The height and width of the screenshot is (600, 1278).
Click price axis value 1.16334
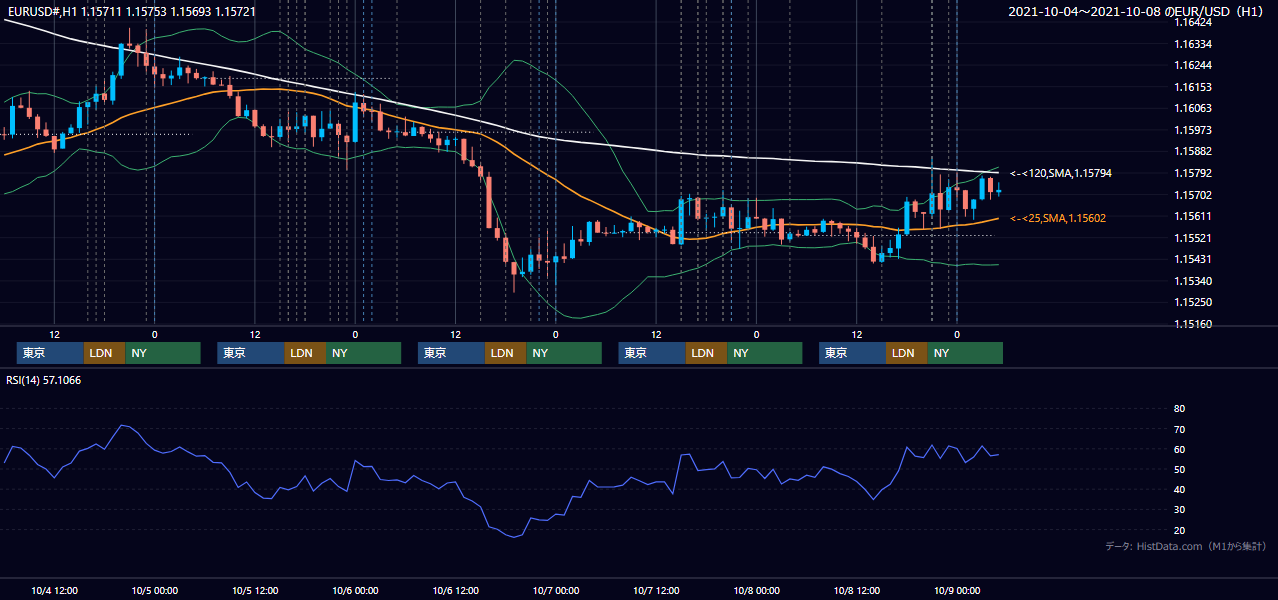1192,44
